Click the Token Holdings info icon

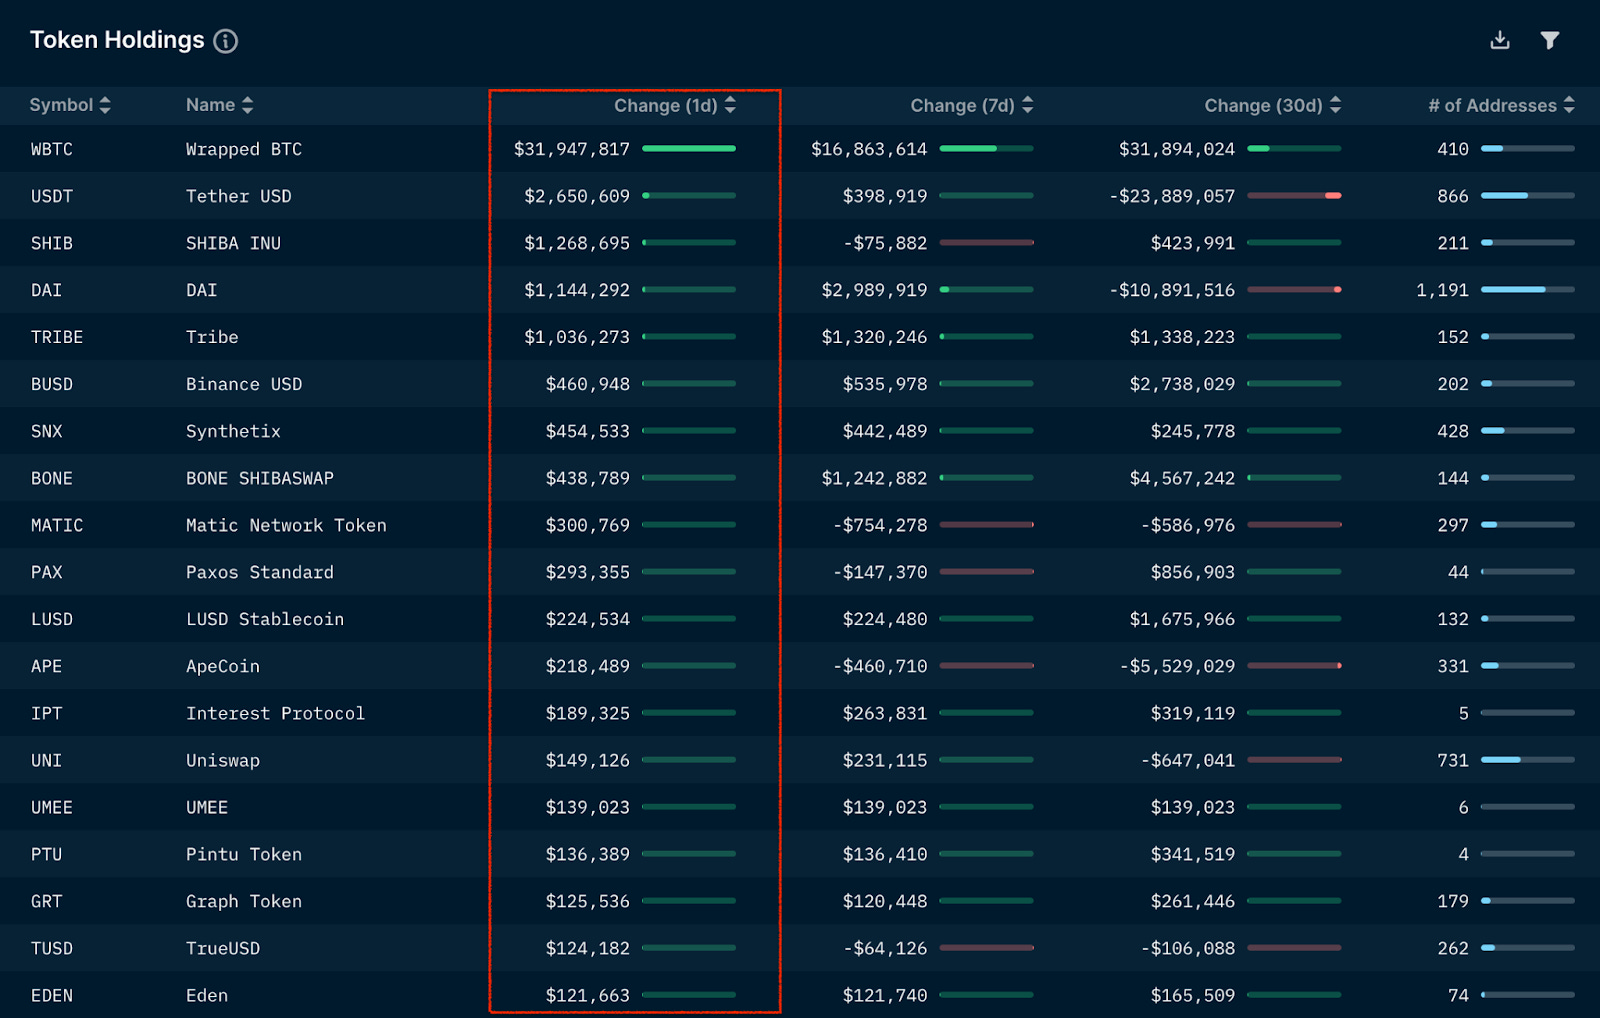[x=226, y=41]
